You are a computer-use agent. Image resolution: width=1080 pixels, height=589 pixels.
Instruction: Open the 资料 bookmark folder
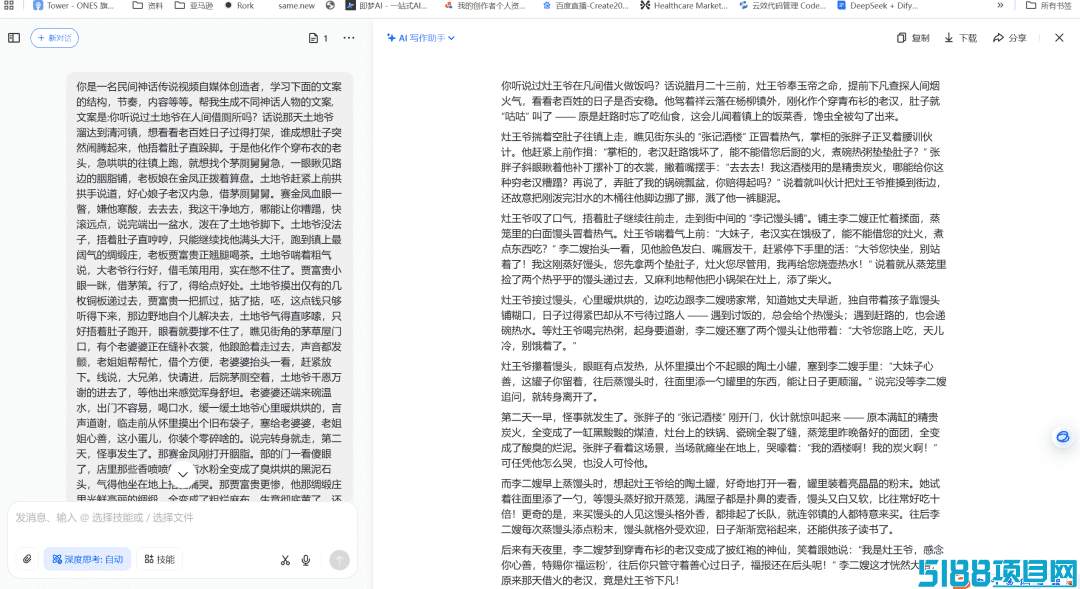tap(148, 6)
